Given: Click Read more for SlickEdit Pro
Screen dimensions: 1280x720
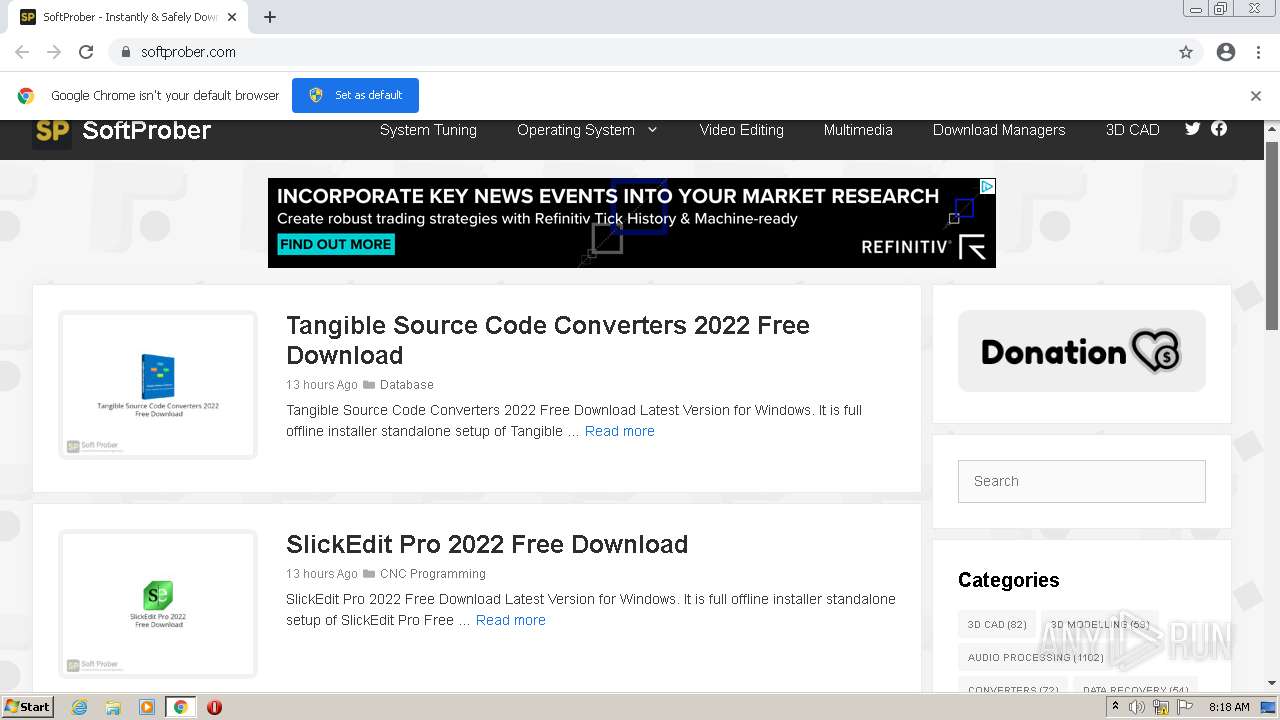Looking at the screenshot, I should pos(511,620).
